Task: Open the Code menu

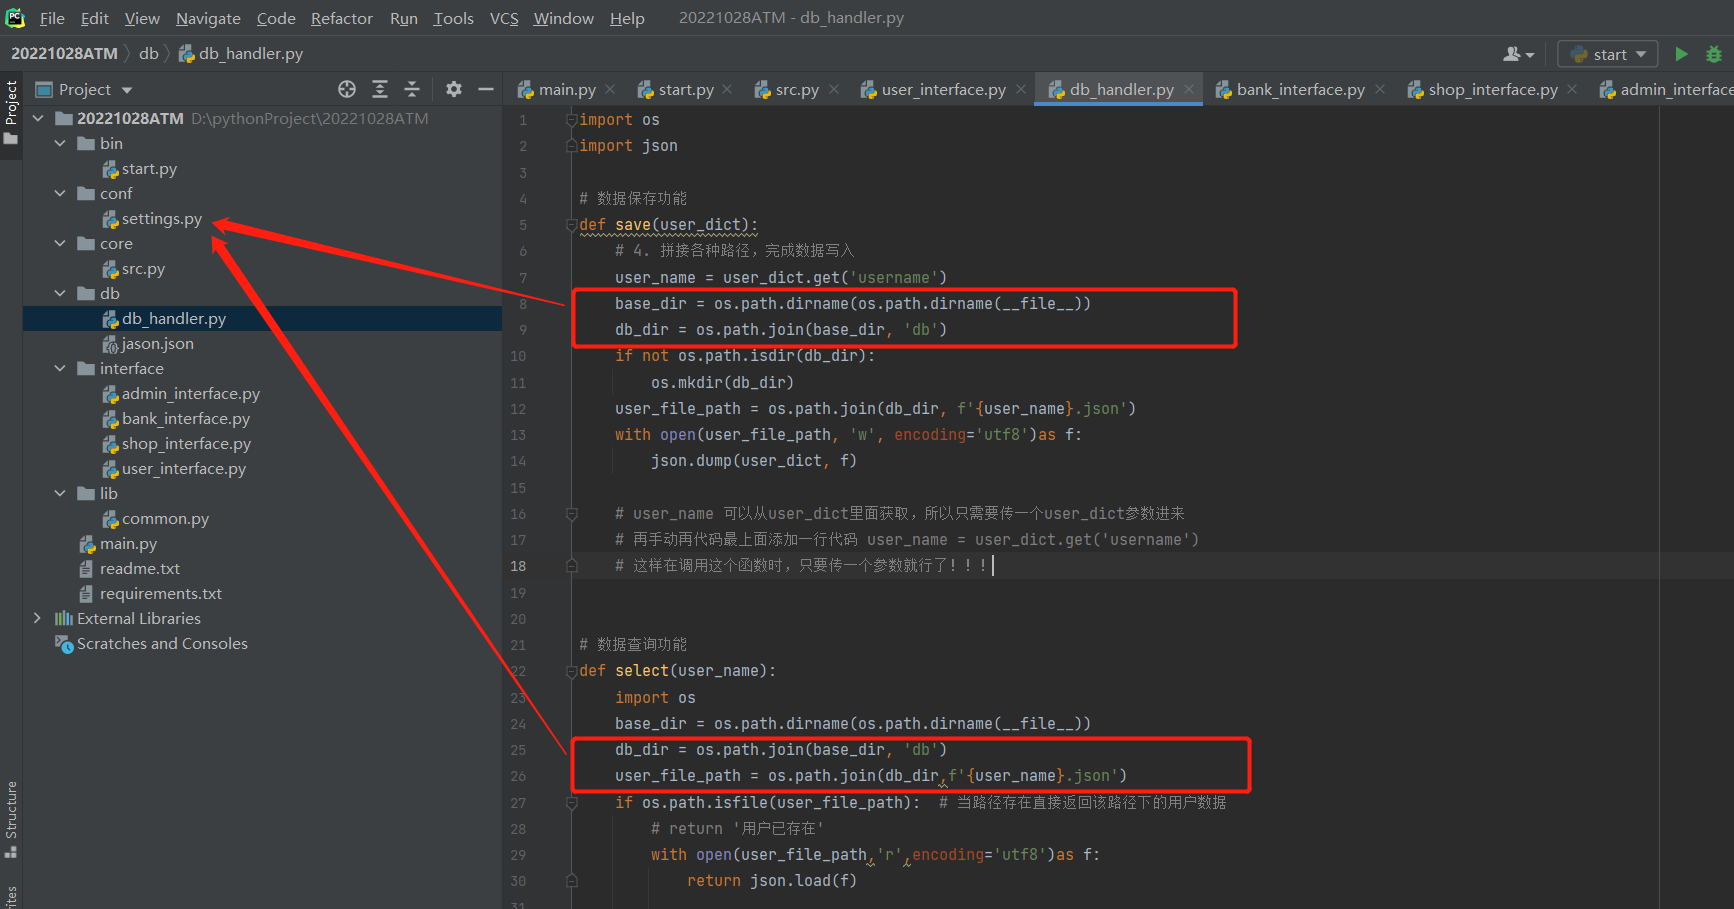Action: click(x=276, y=18)
